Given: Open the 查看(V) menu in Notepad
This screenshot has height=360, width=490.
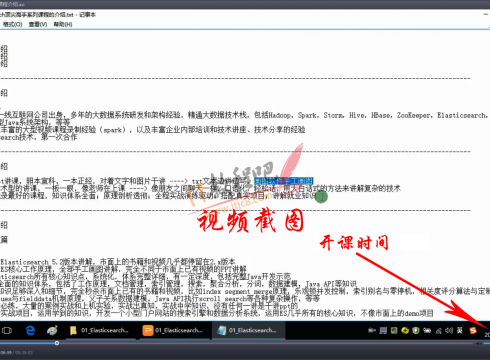Looking at the screenshot, I should coord(38,24).
